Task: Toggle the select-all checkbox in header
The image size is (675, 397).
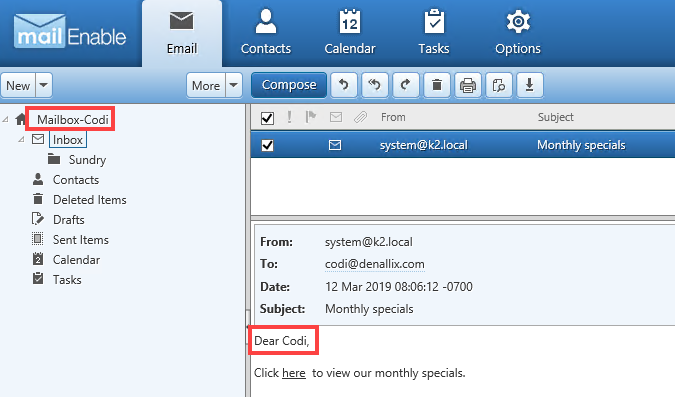Action: click(x=267, y=118)
